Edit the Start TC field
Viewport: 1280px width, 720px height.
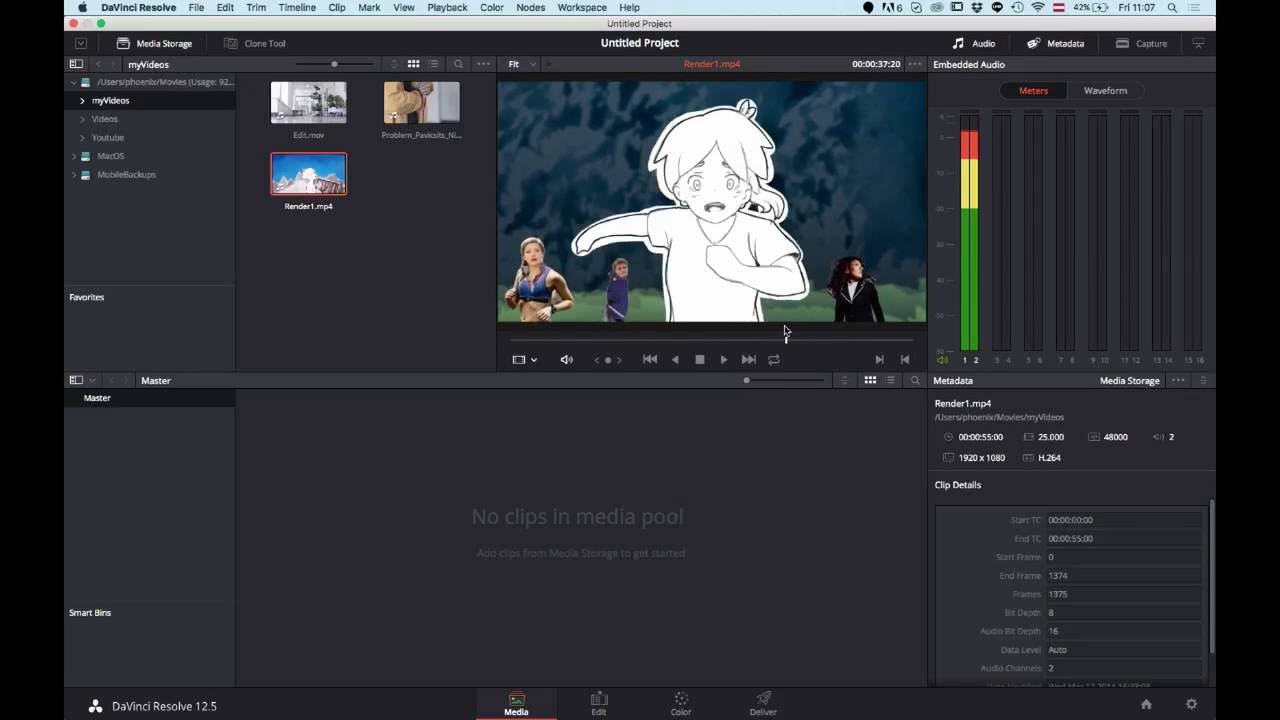[1123, 520]
